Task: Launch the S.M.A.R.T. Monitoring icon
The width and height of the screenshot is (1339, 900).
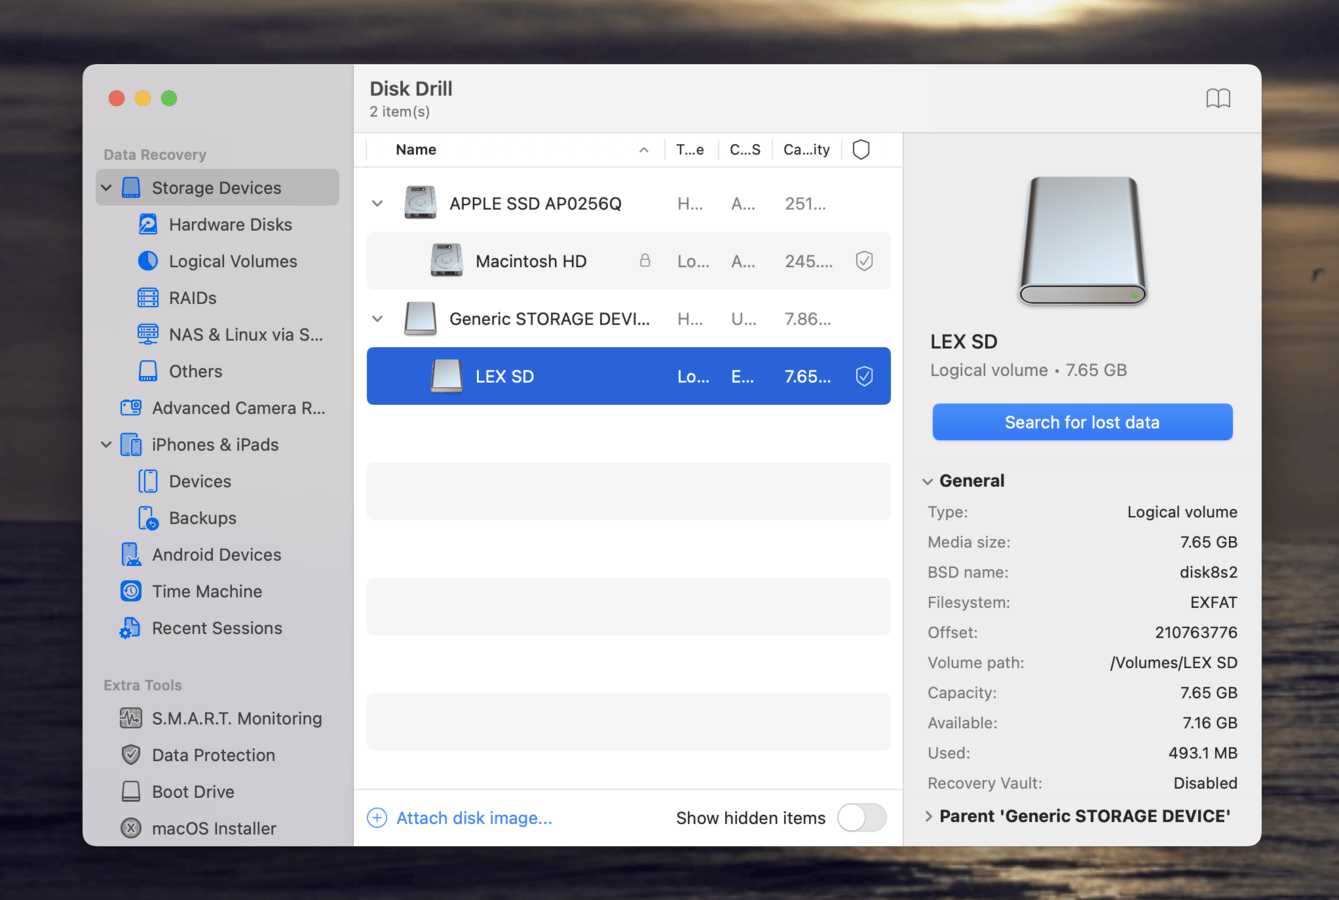Action: point(131,718)
